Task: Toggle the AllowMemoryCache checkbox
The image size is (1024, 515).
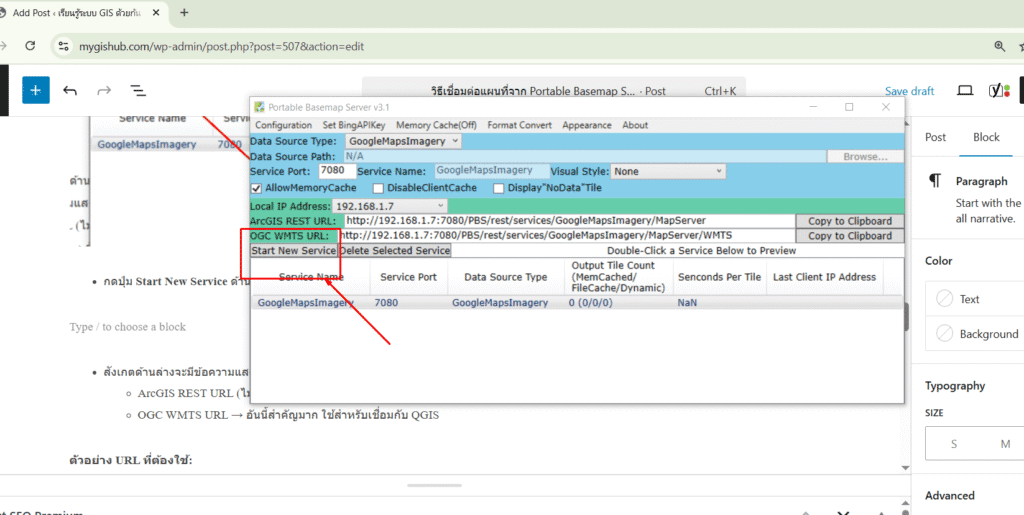Action: click(x=257, y=188)
